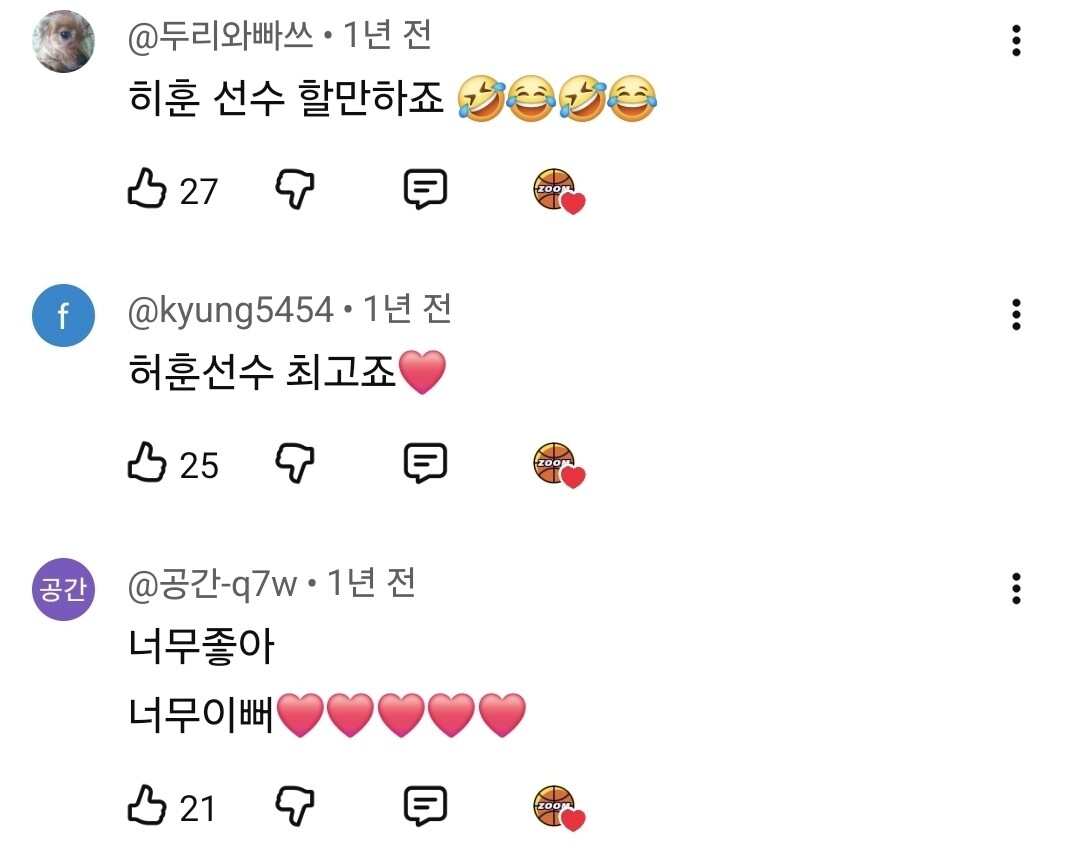Reply to the 히훈 선수 할만하죠 comment
The width and height of the screenshot is (1079, 860).
click(425, 189)
